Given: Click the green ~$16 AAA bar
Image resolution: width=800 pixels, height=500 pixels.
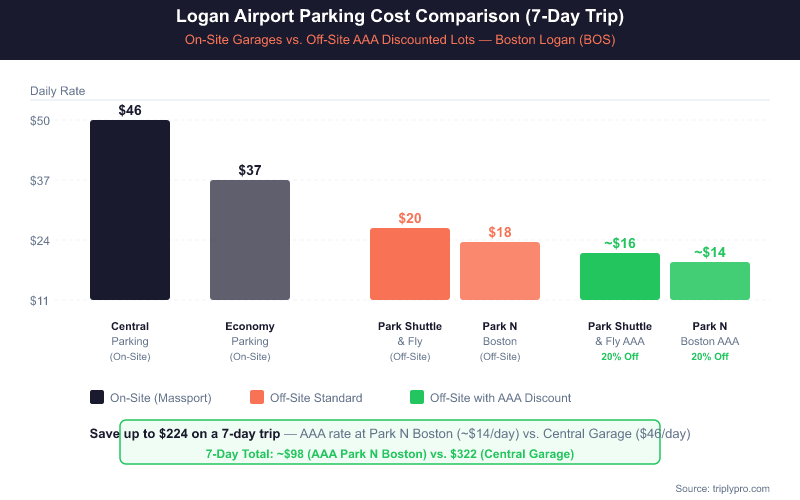Looking at the screenshot, I should coord(620,276).
